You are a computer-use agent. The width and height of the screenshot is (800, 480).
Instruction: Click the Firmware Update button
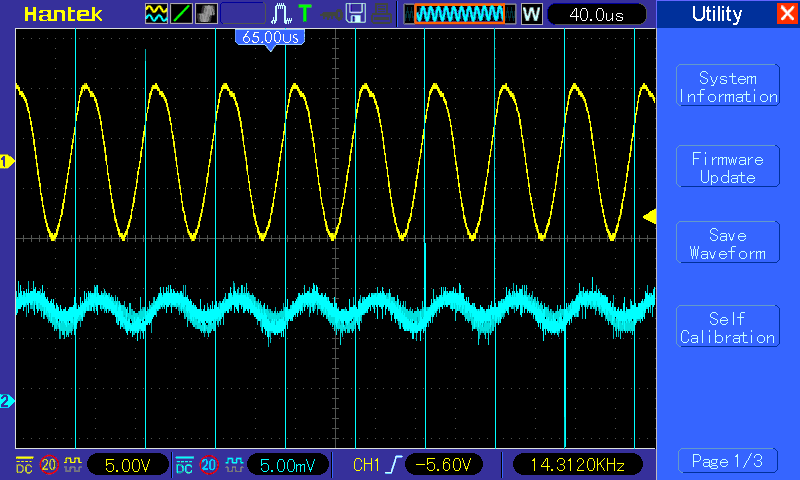click(x=728, y=166)
